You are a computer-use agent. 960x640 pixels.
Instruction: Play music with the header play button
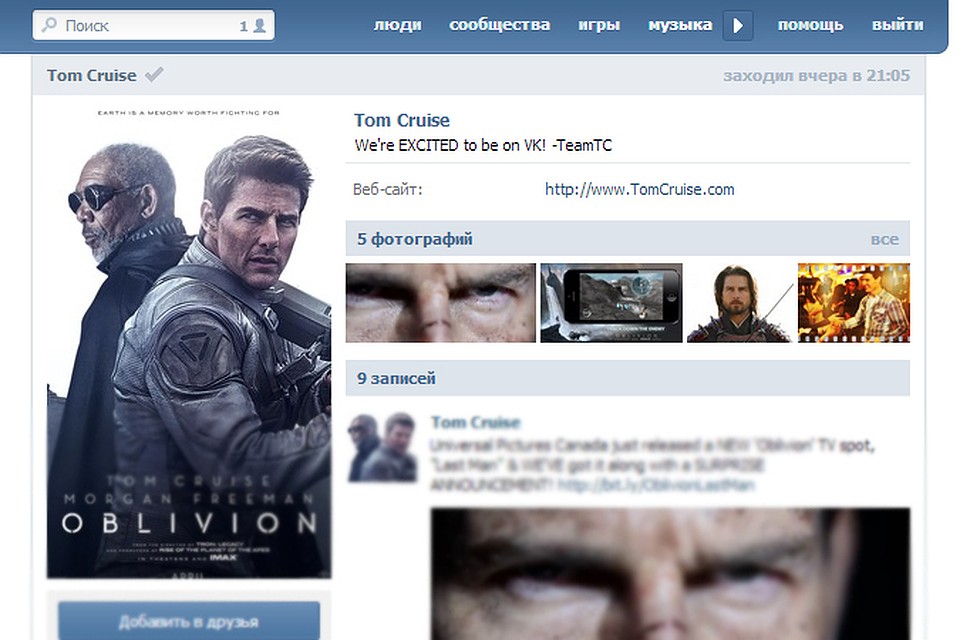tap(738, 25)
